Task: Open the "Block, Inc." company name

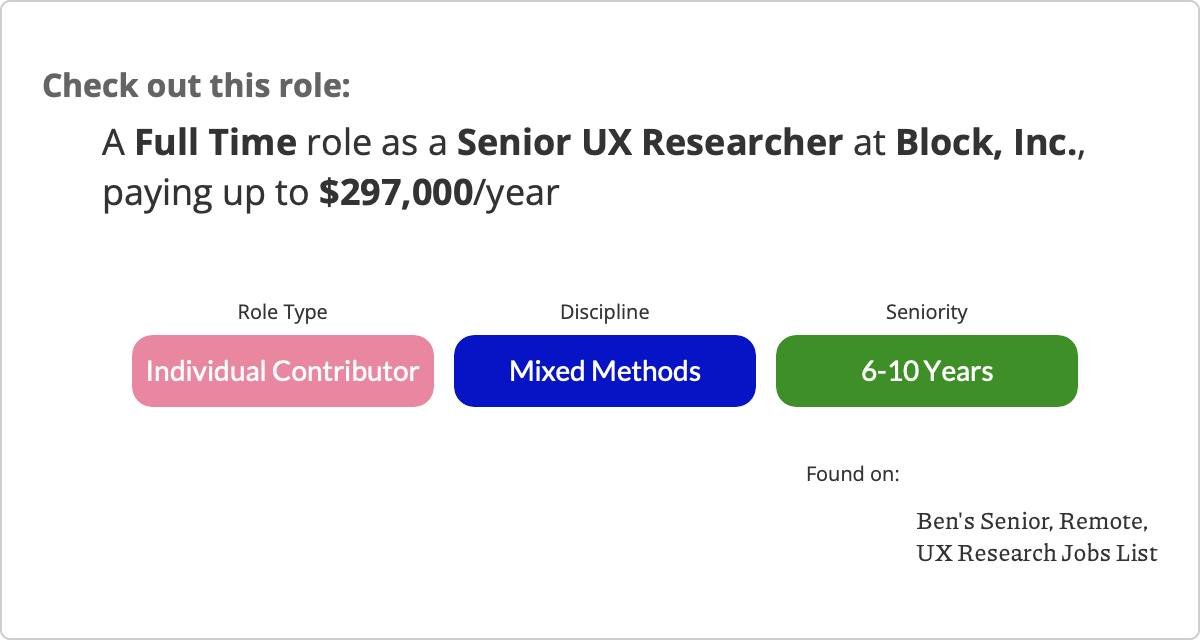Action: 986,144
